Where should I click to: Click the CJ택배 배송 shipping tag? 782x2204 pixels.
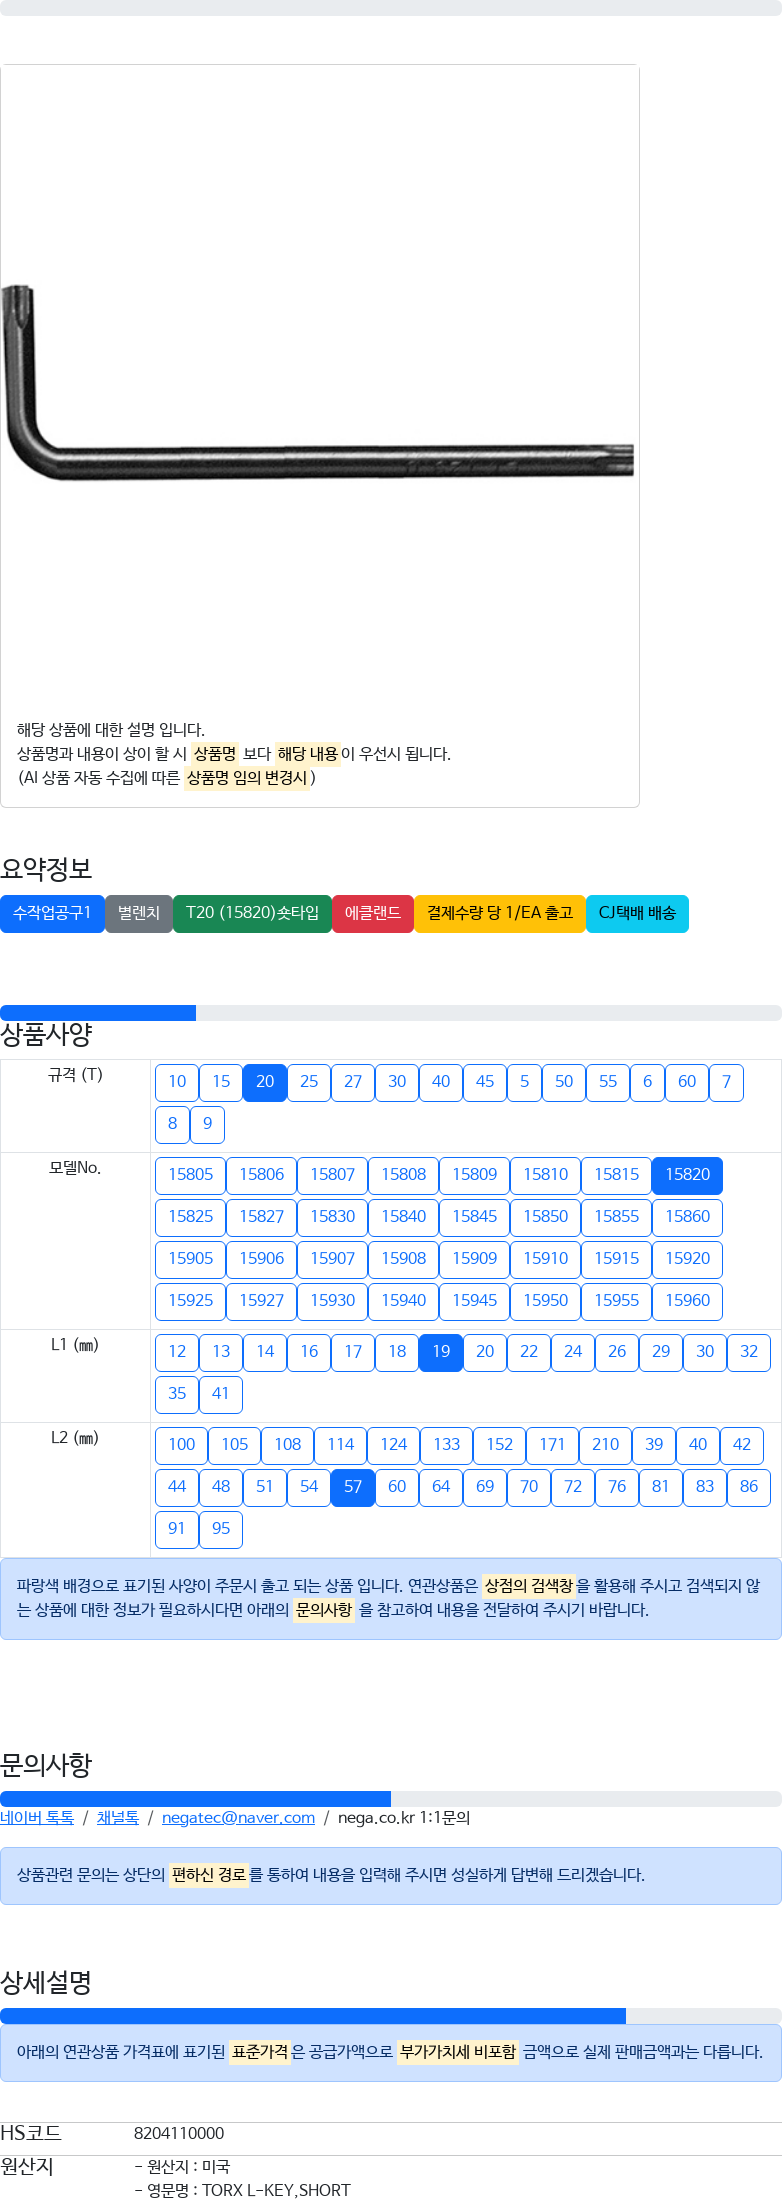tap(637, 913)
